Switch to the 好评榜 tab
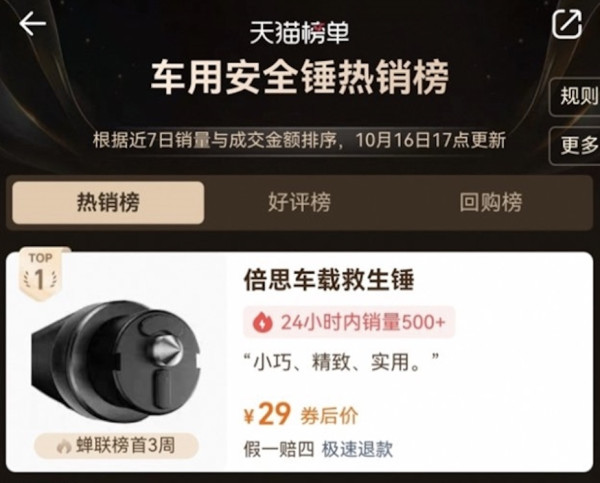 click(299, 202)
